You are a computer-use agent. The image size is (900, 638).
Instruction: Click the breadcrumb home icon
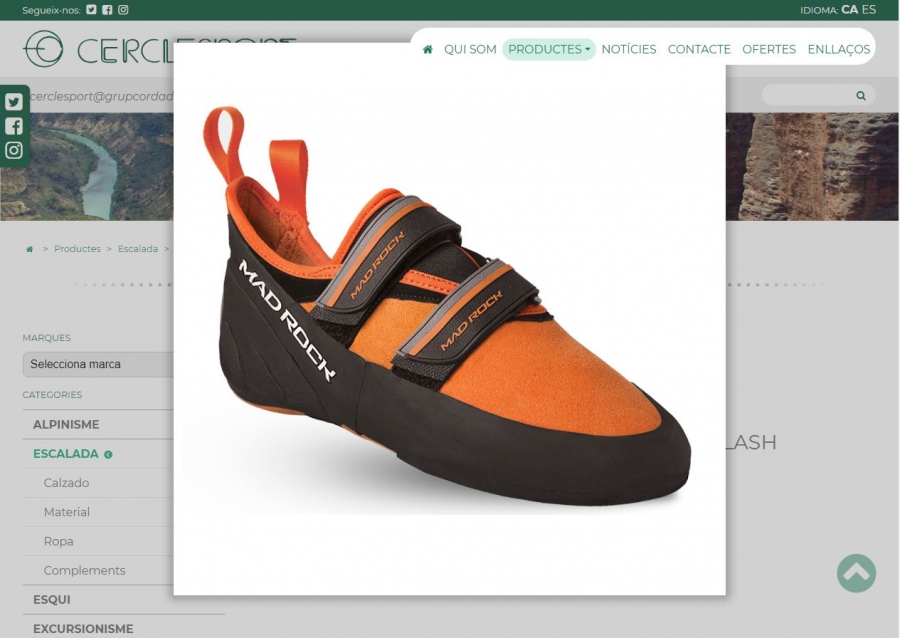tap(30, 249)
